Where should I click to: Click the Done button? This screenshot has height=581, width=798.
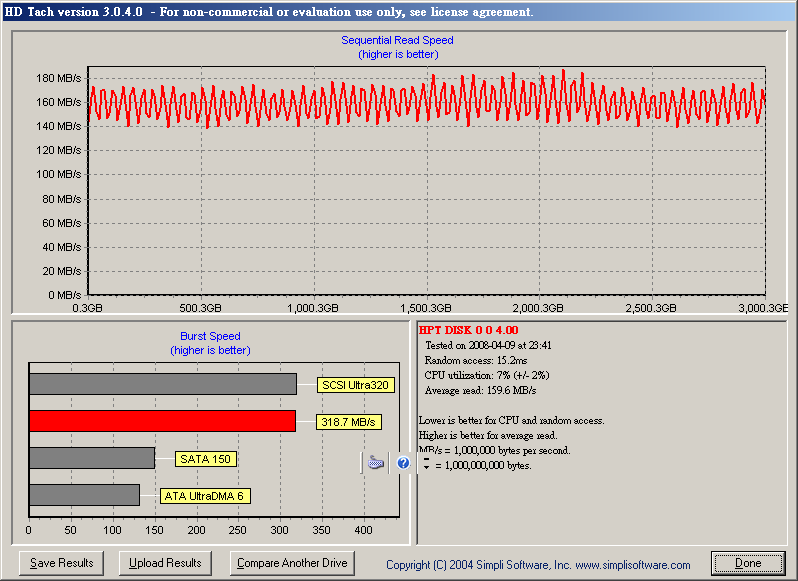pyautogui.click(x=748, y=563)
